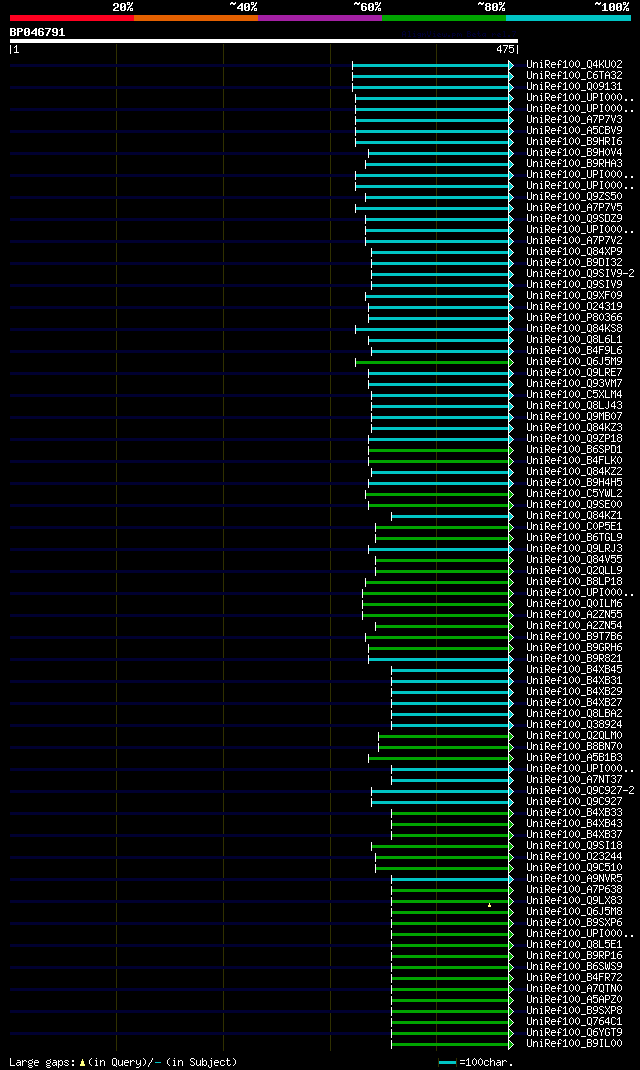The image size is (640, 1070).
Task: Open hit UniRef100_B9HRI6
Action: pos(574,141)
